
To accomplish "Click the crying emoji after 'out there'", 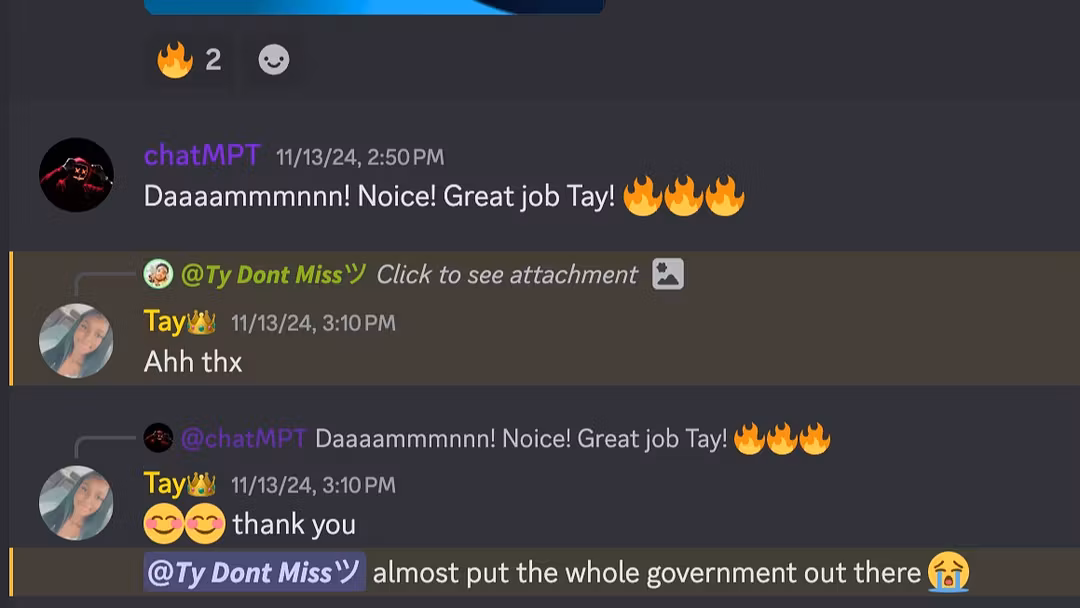I will (x=948, y=572).
